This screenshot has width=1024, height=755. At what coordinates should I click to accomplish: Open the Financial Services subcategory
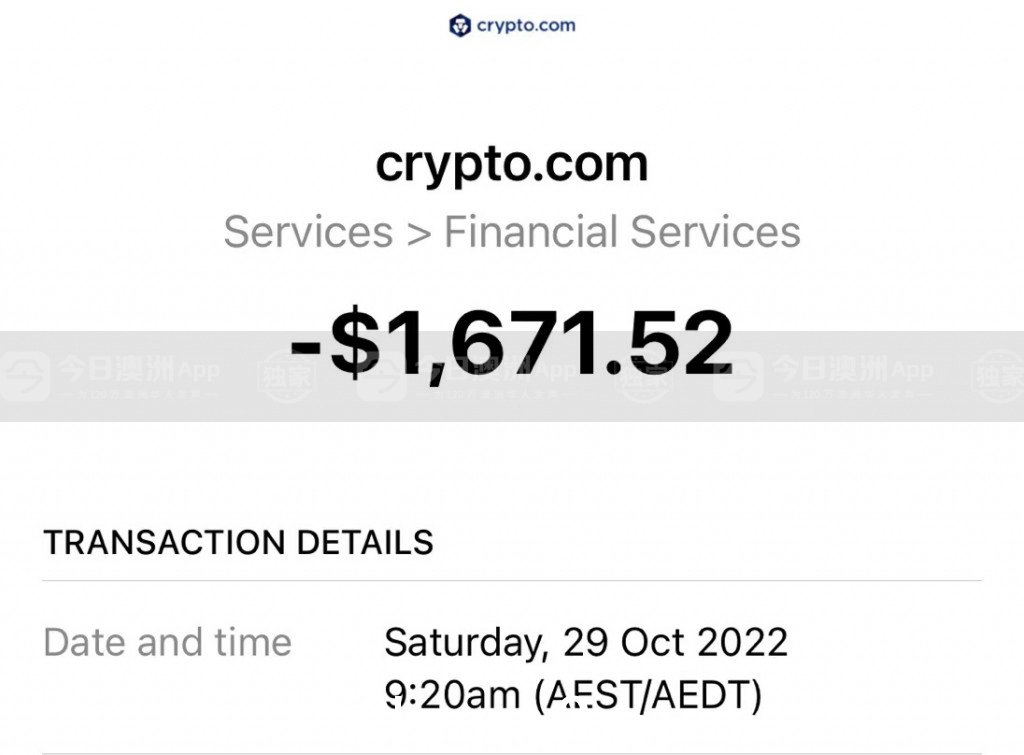click(x=622, y=232)
